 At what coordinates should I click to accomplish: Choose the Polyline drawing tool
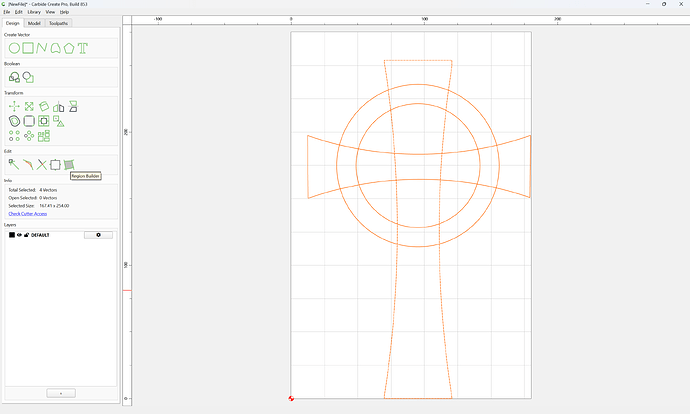pyautogui.click(x=41, y=48)
